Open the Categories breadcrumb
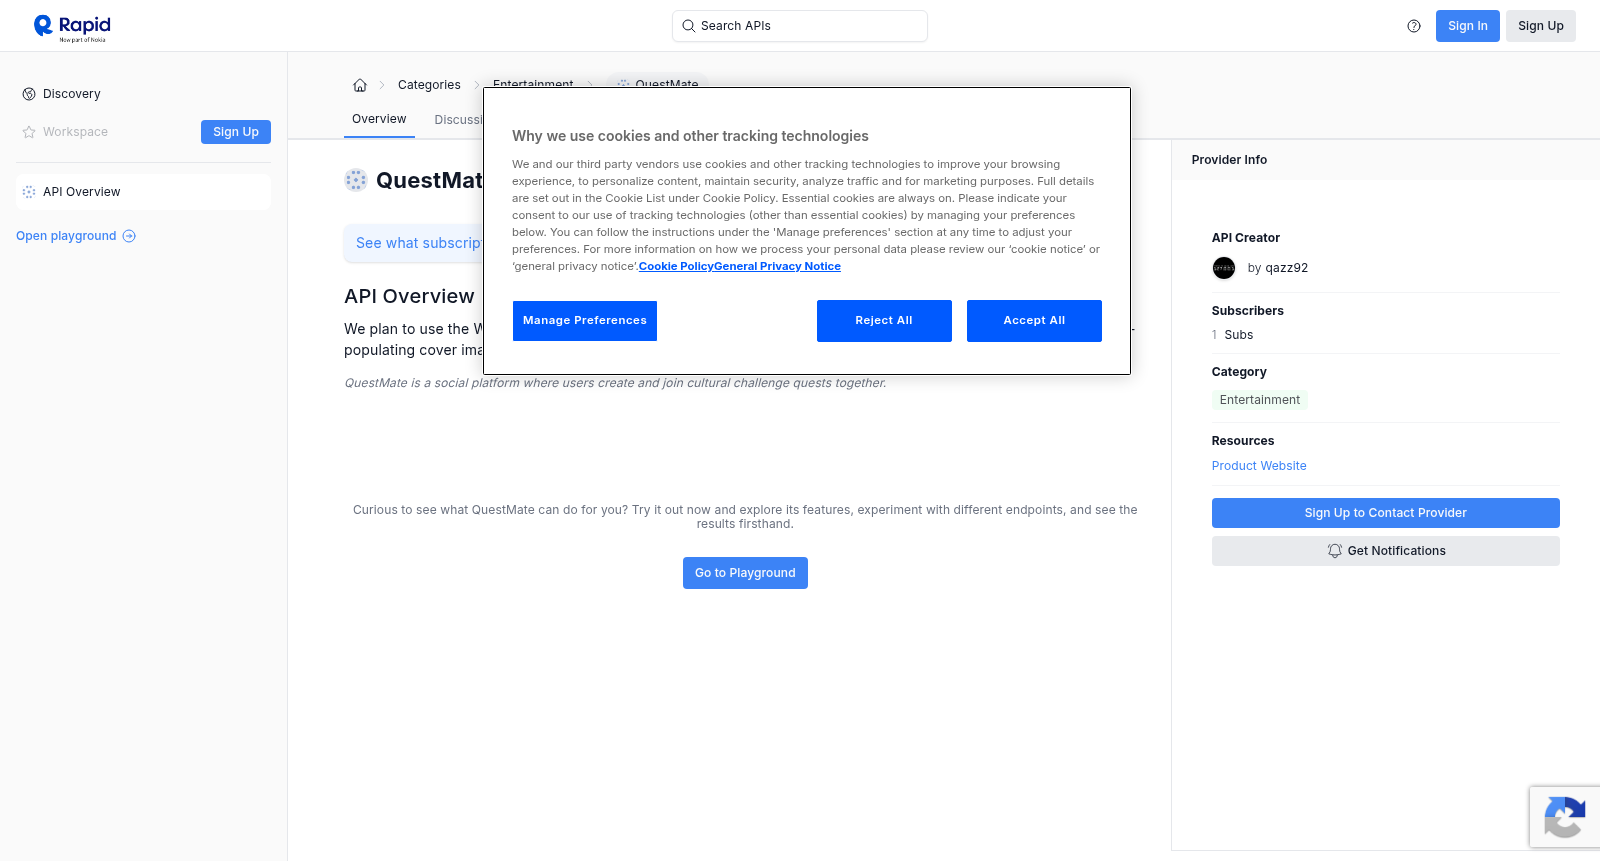This screenshot has width=1600, height=861. coord(429,85)
